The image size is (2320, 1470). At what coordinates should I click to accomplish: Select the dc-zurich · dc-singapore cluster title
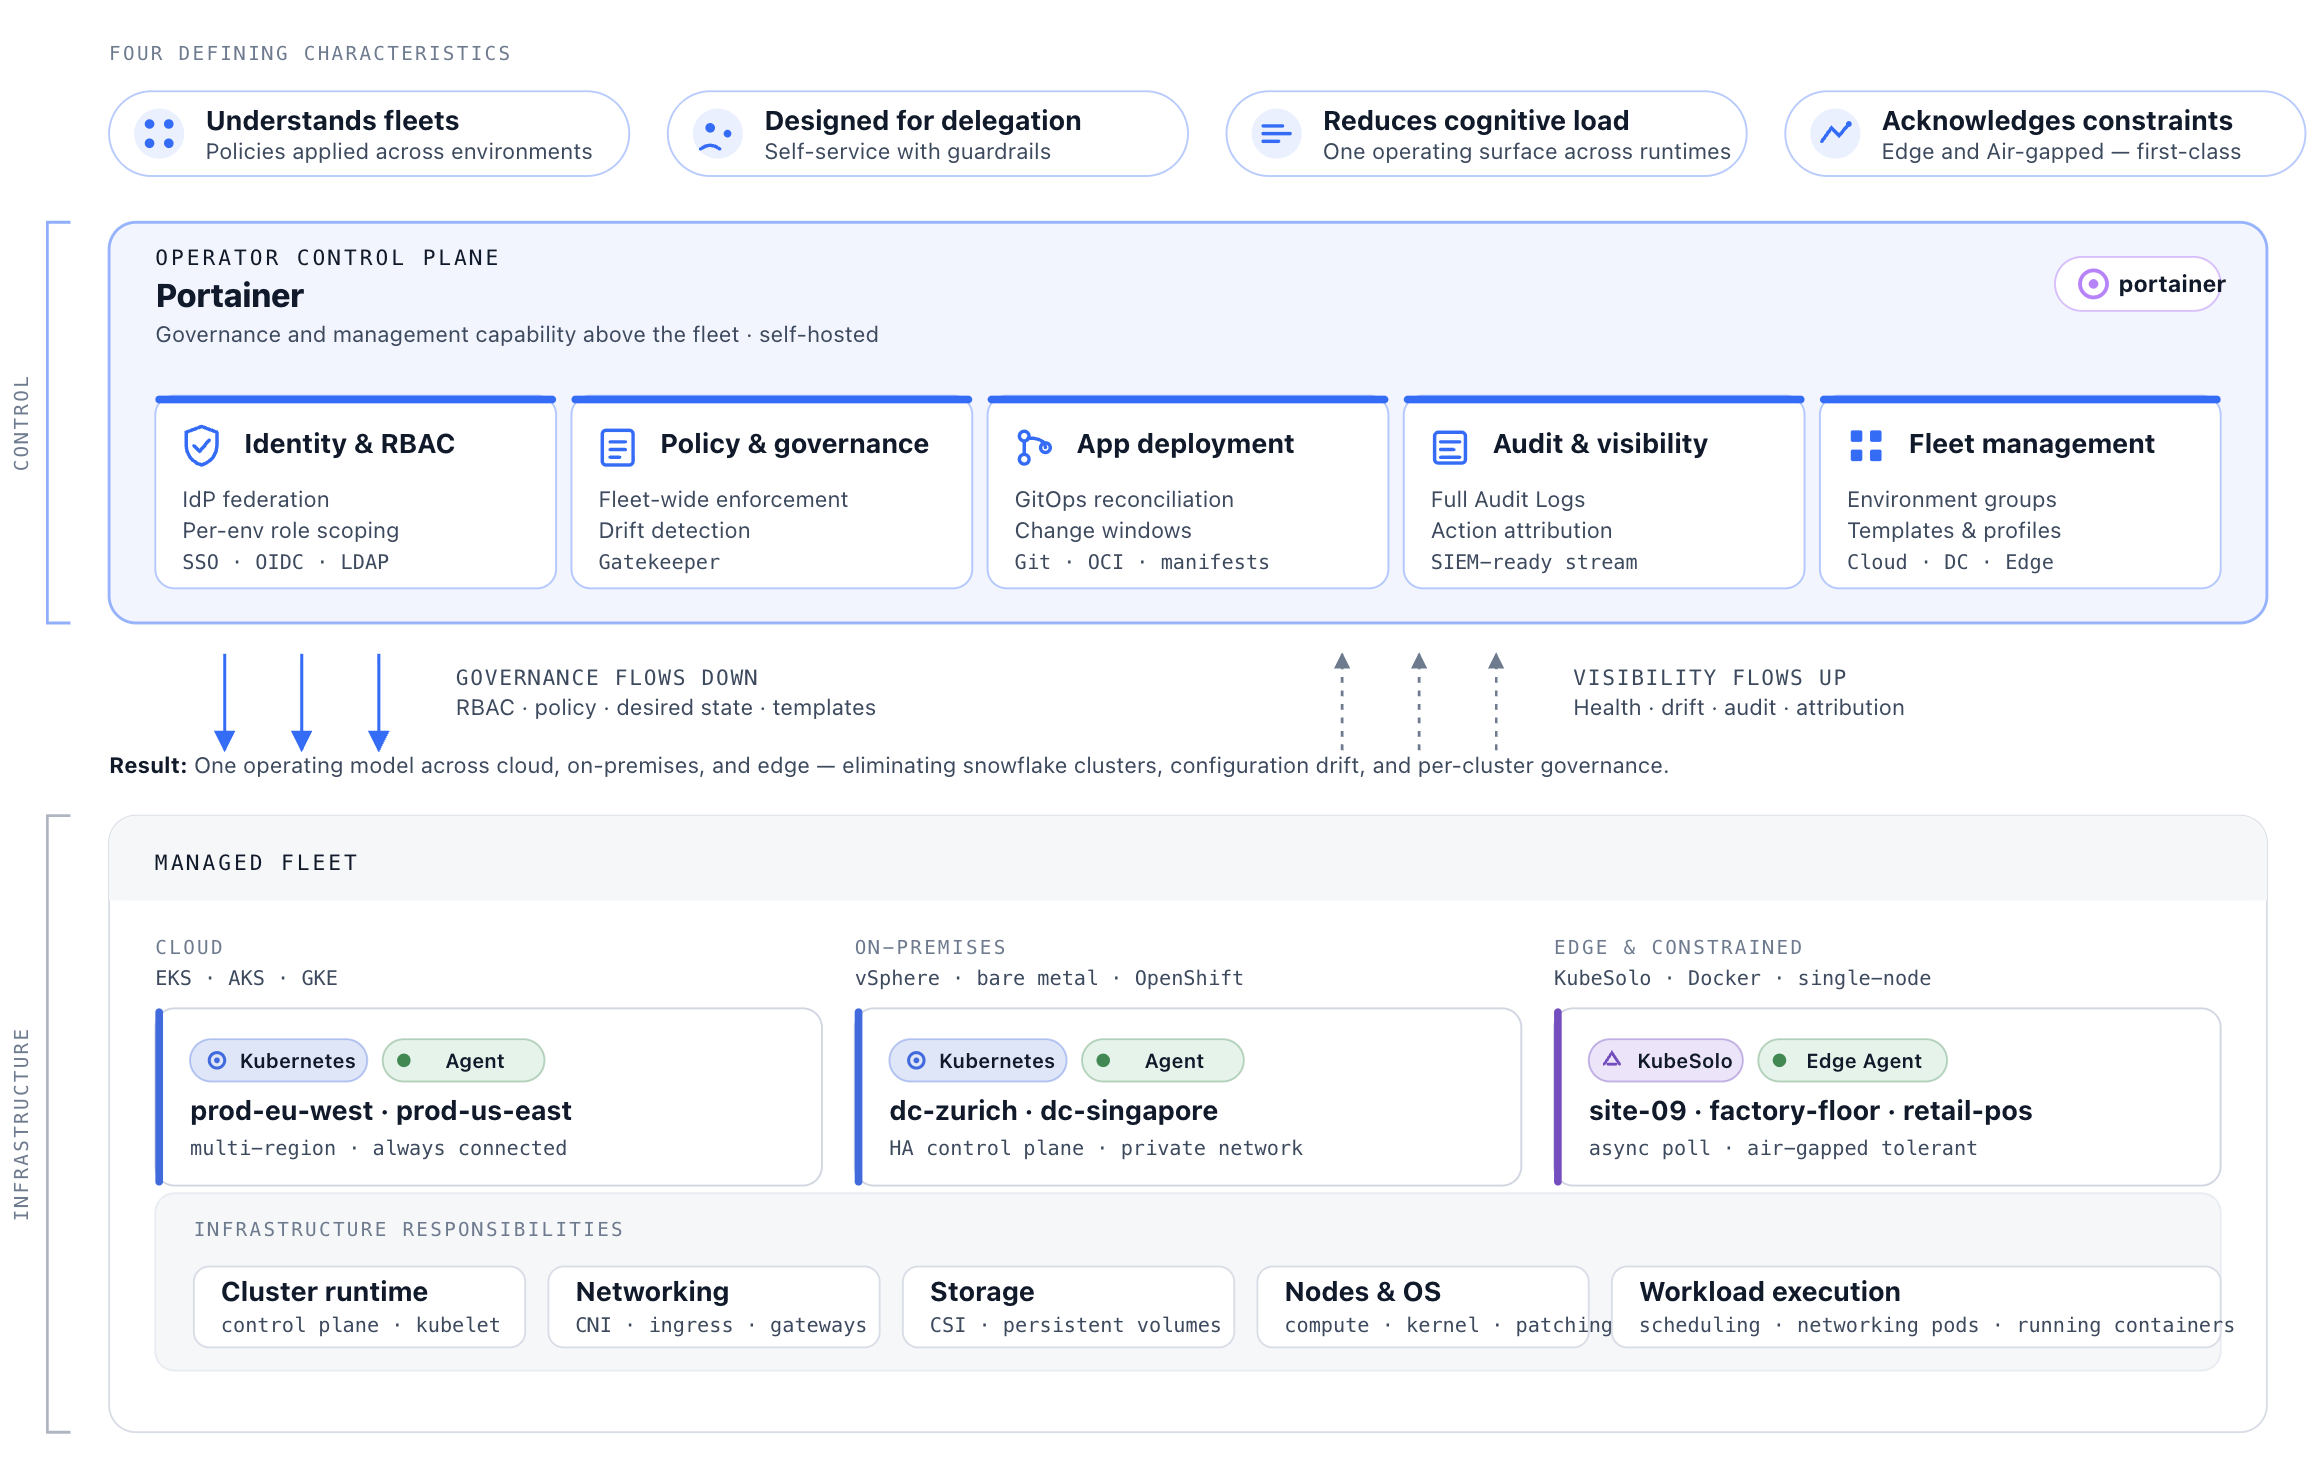pyautogui.click(x=1053, y=1111)
